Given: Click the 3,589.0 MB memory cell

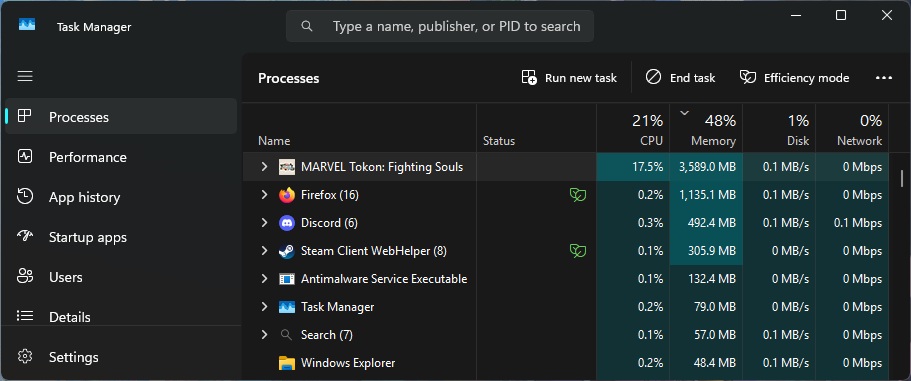Looking at the screenshot, I should coord(706,167).
